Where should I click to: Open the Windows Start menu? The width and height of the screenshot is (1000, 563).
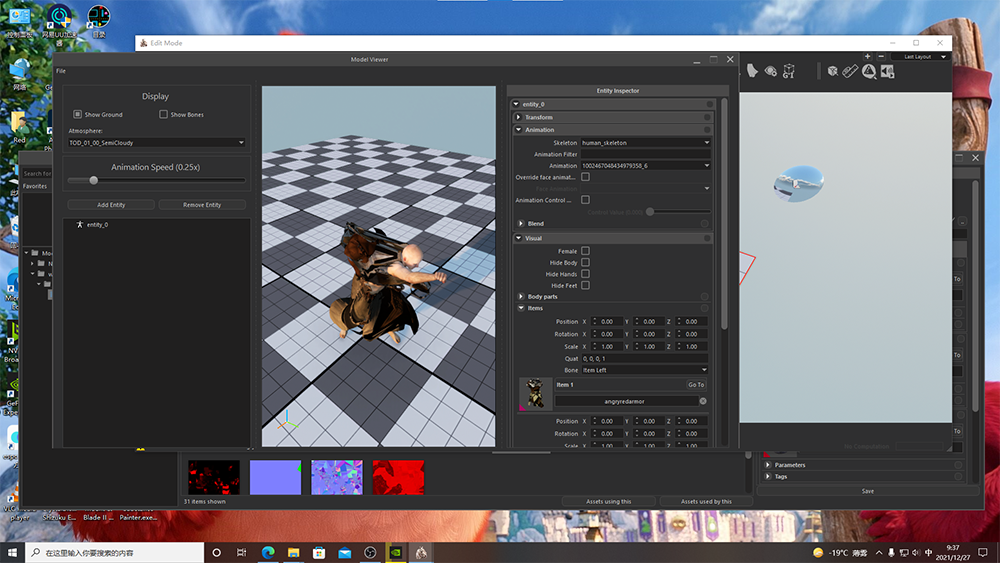pyautogui.click(x=12, y=552)
